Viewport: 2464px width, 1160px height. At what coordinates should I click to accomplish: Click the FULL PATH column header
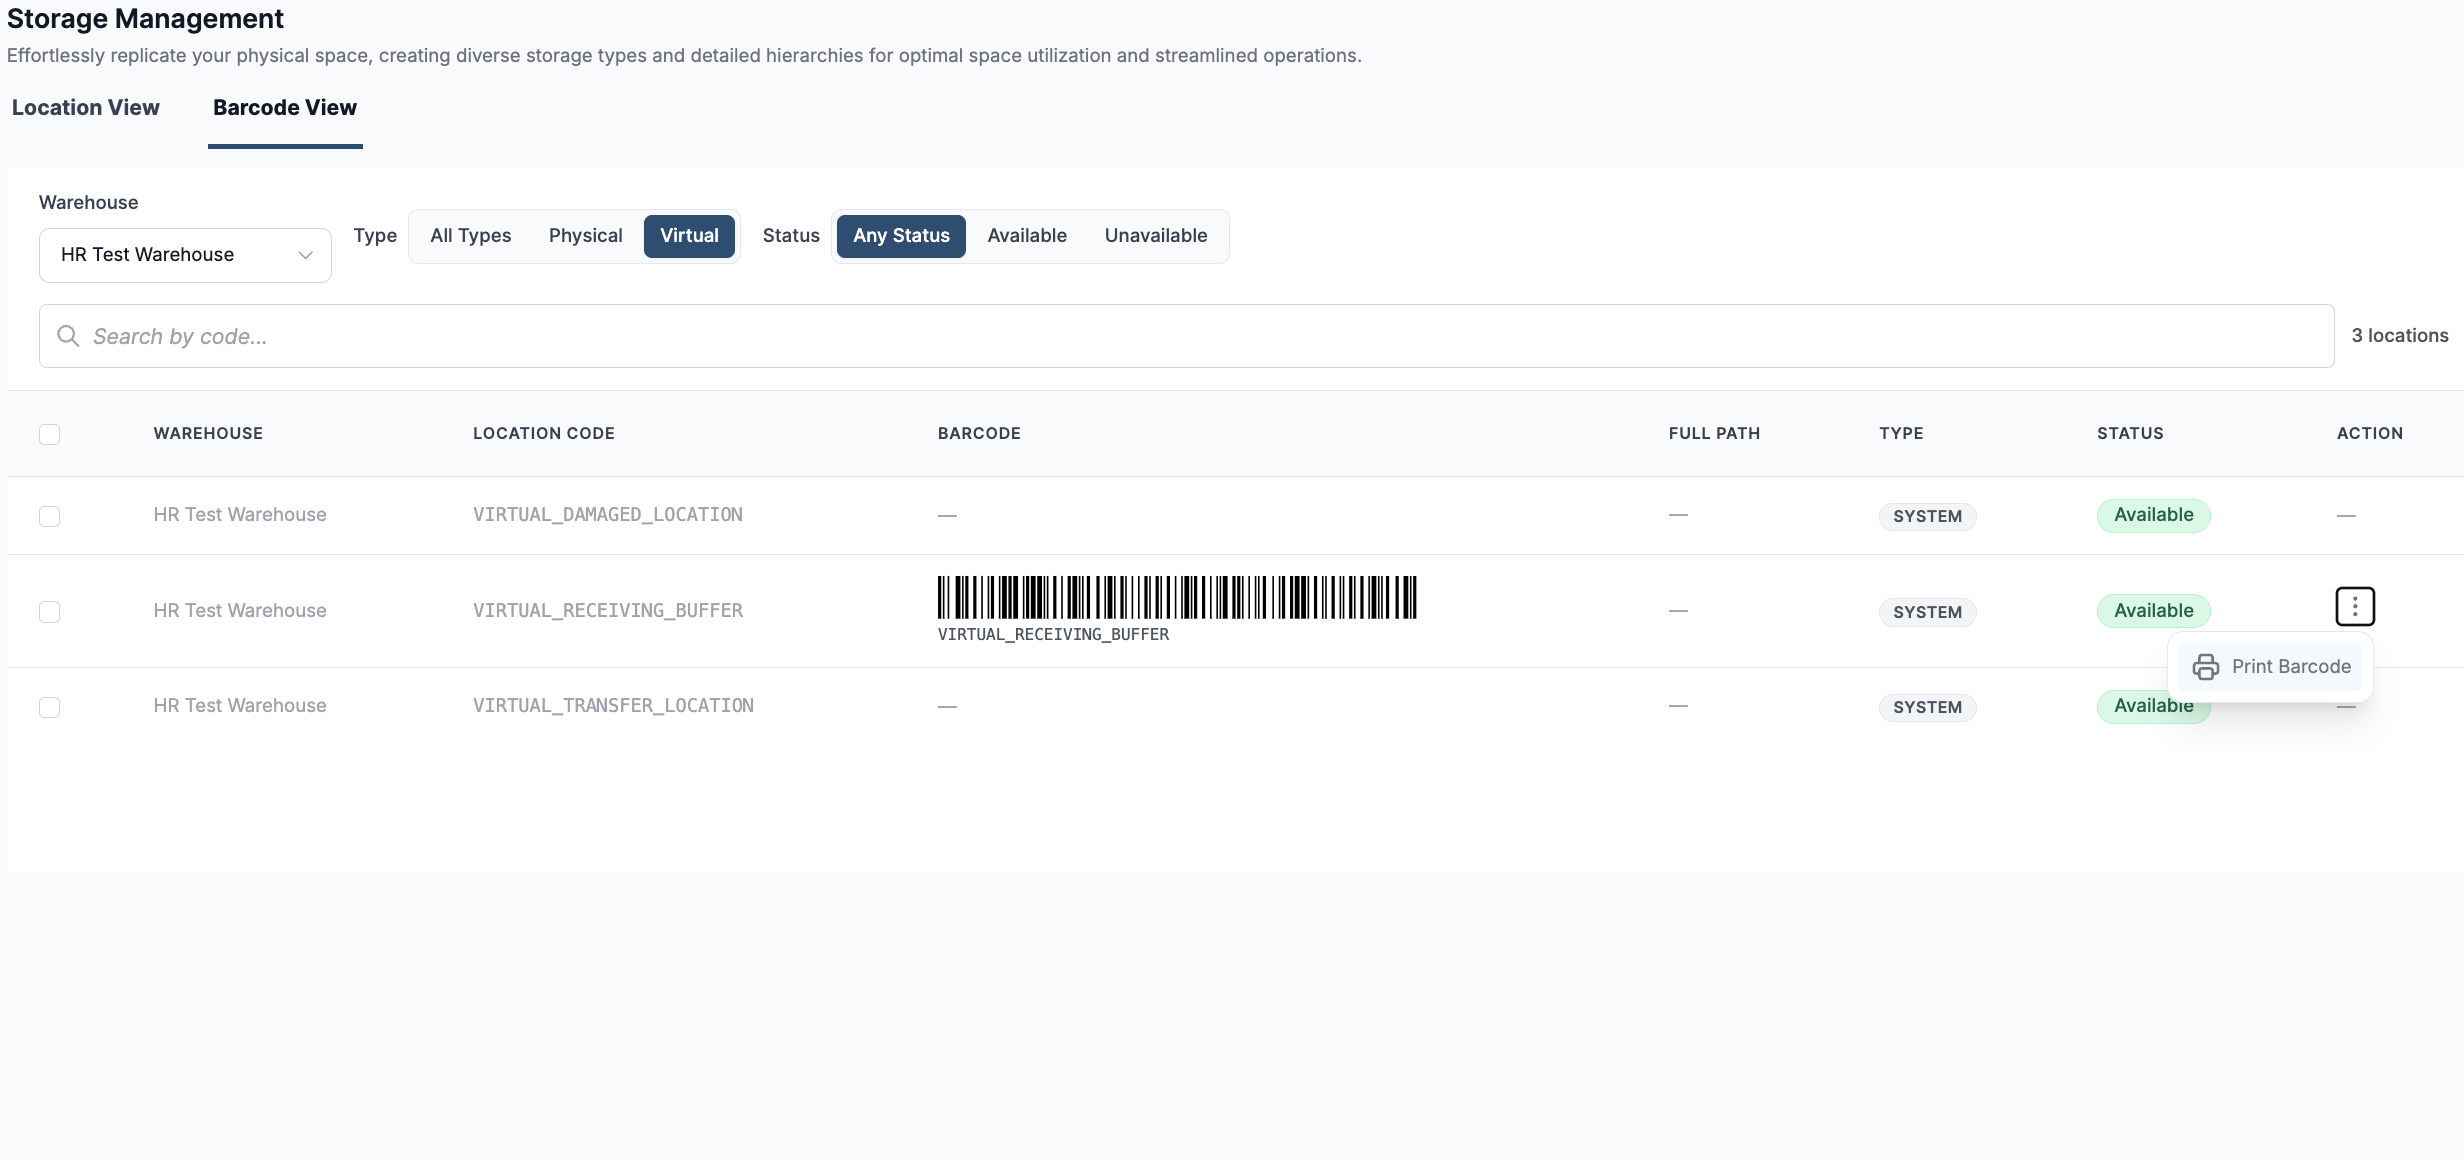1714,434
